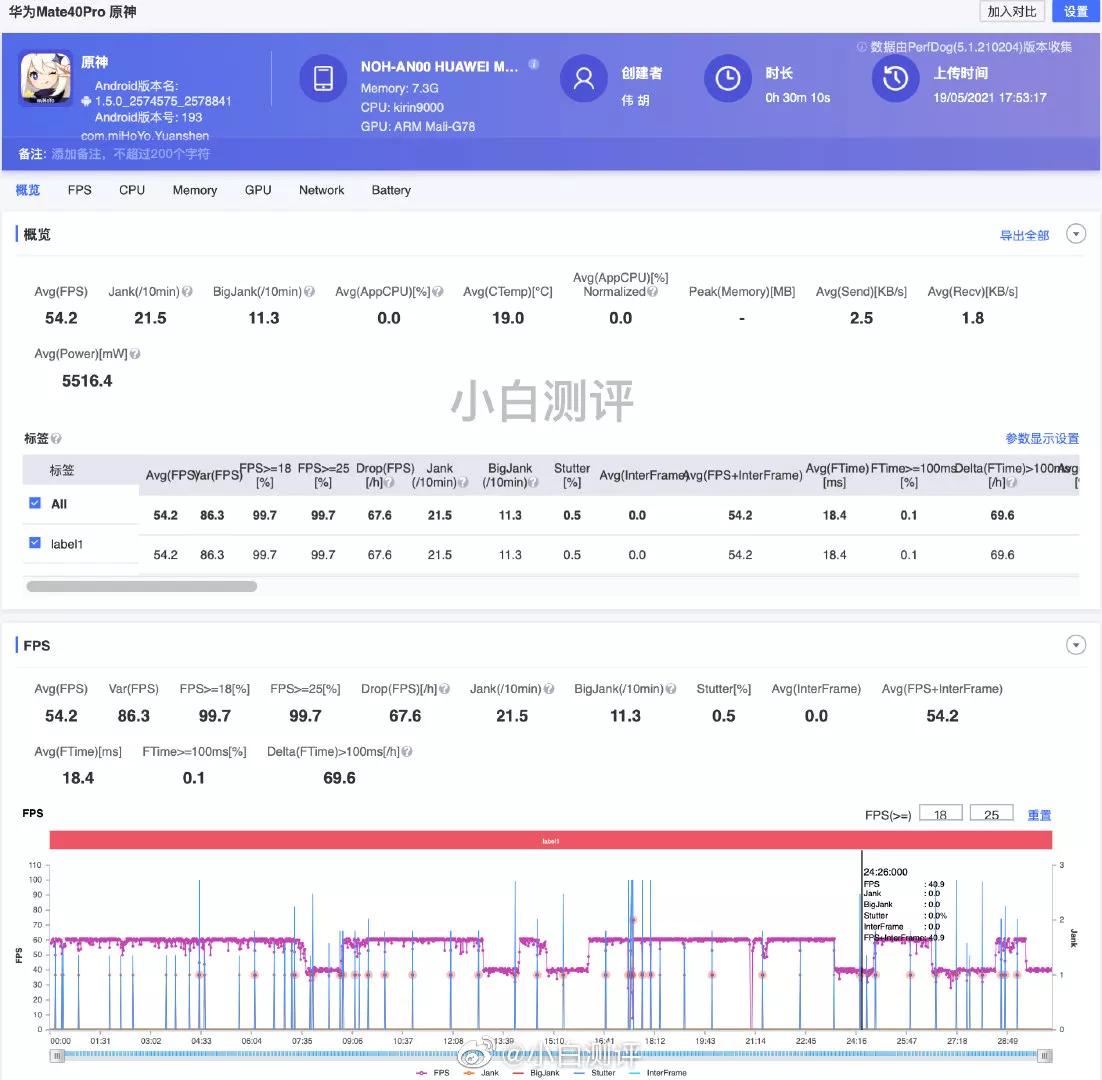Click the info icon next to Avg(Power)[mW]

point(135,354)
